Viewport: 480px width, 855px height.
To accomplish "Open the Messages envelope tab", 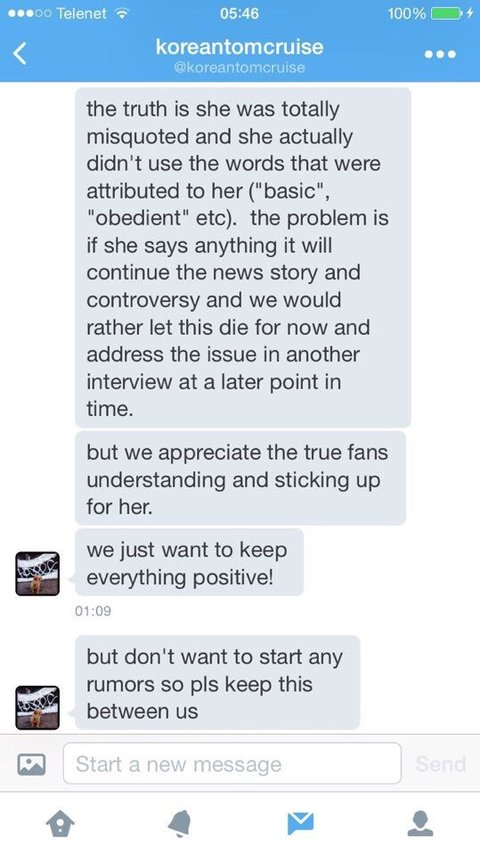I will click(301, 823).
